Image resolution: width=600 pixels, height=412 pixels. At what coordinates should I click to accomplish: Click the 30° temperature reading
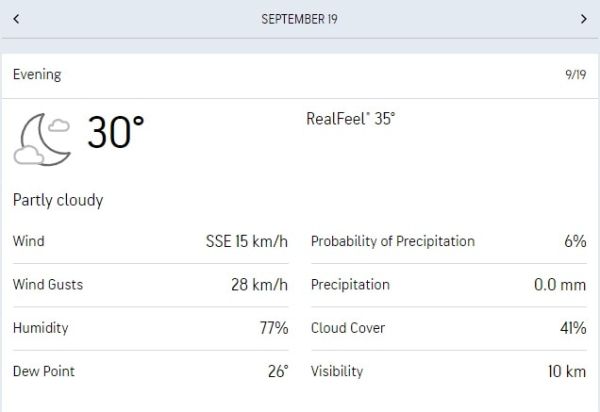pyautogui.click(x=115, y=134)
